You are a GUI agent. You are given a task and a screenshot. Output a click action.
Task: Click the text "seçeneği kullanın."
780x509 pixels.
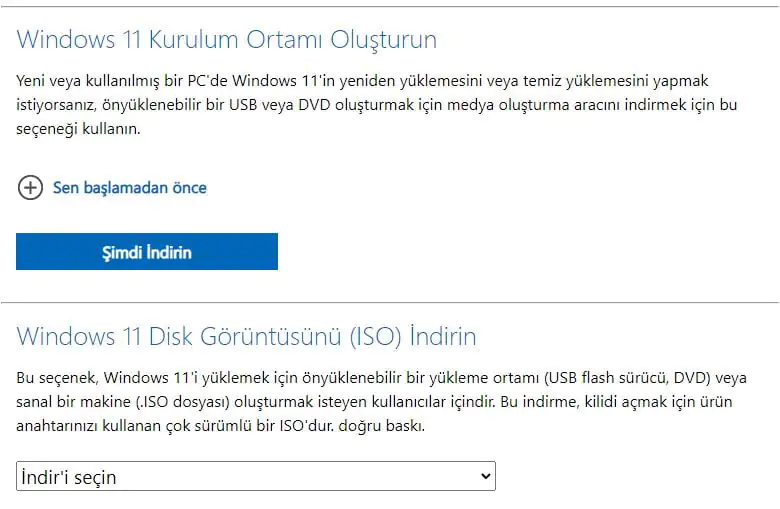pyautogui.click(x=78, y=130)
